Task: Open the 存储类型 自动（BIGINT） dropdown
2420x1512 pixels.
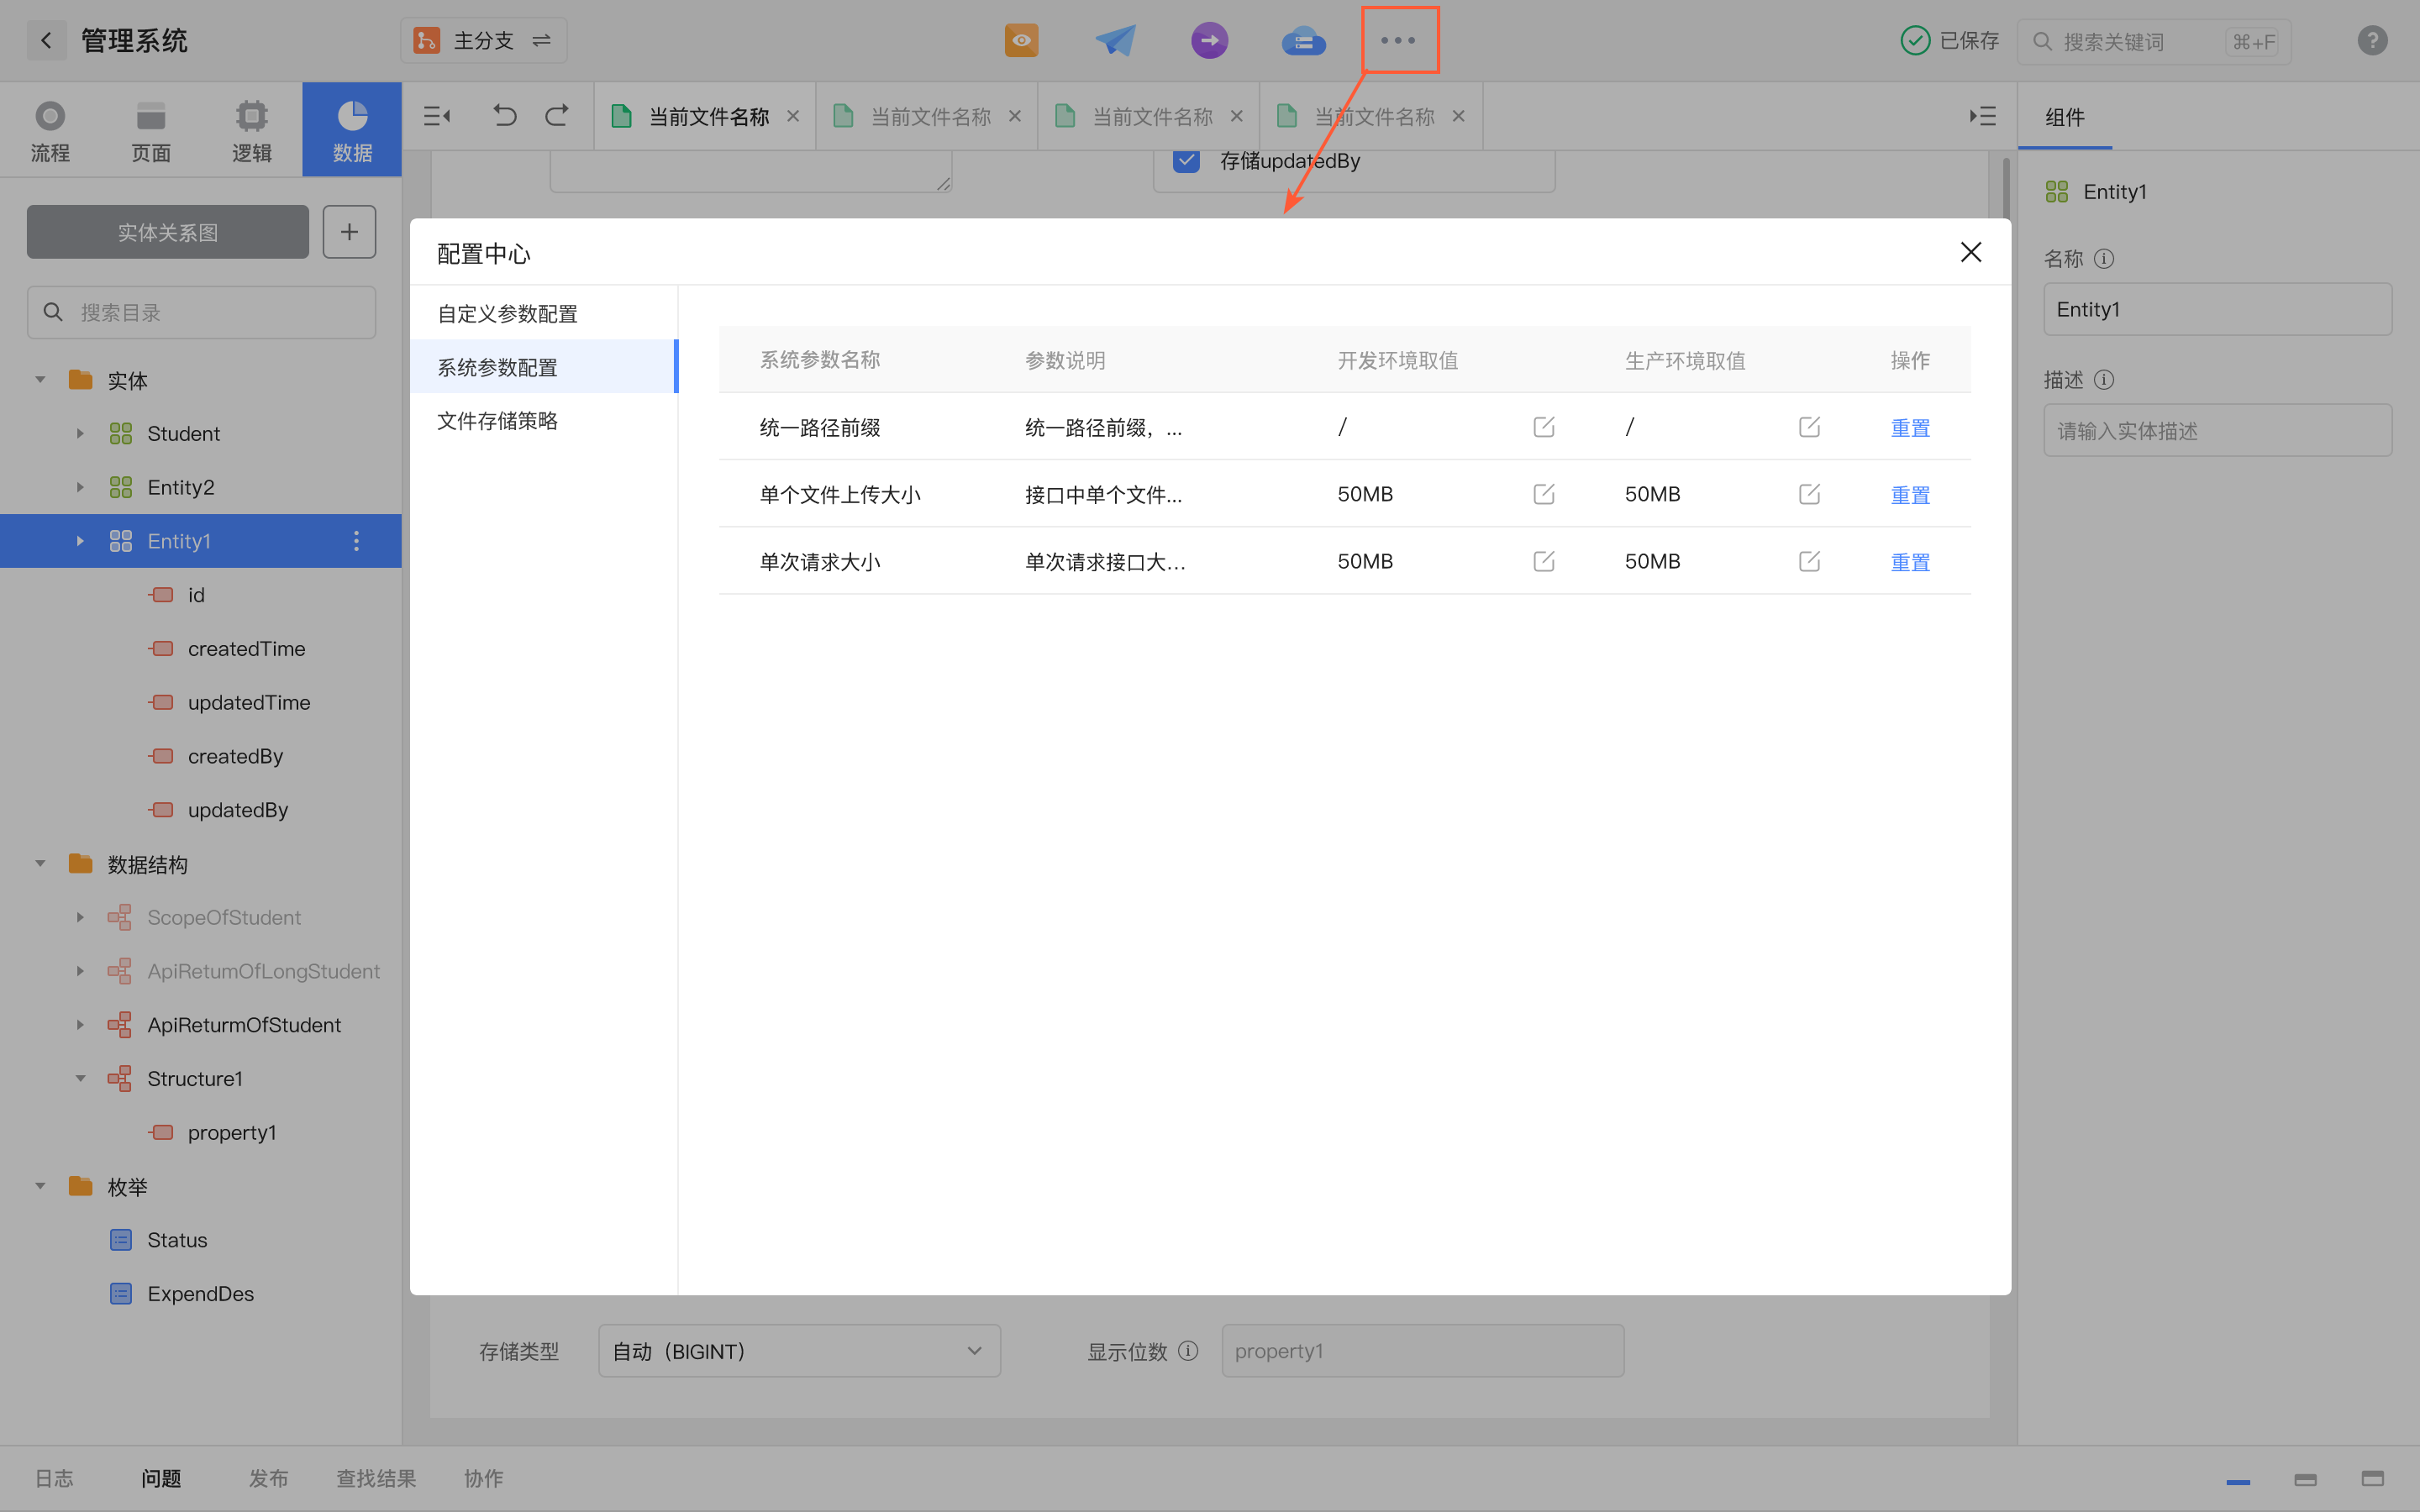Action: click(799, 1351)
